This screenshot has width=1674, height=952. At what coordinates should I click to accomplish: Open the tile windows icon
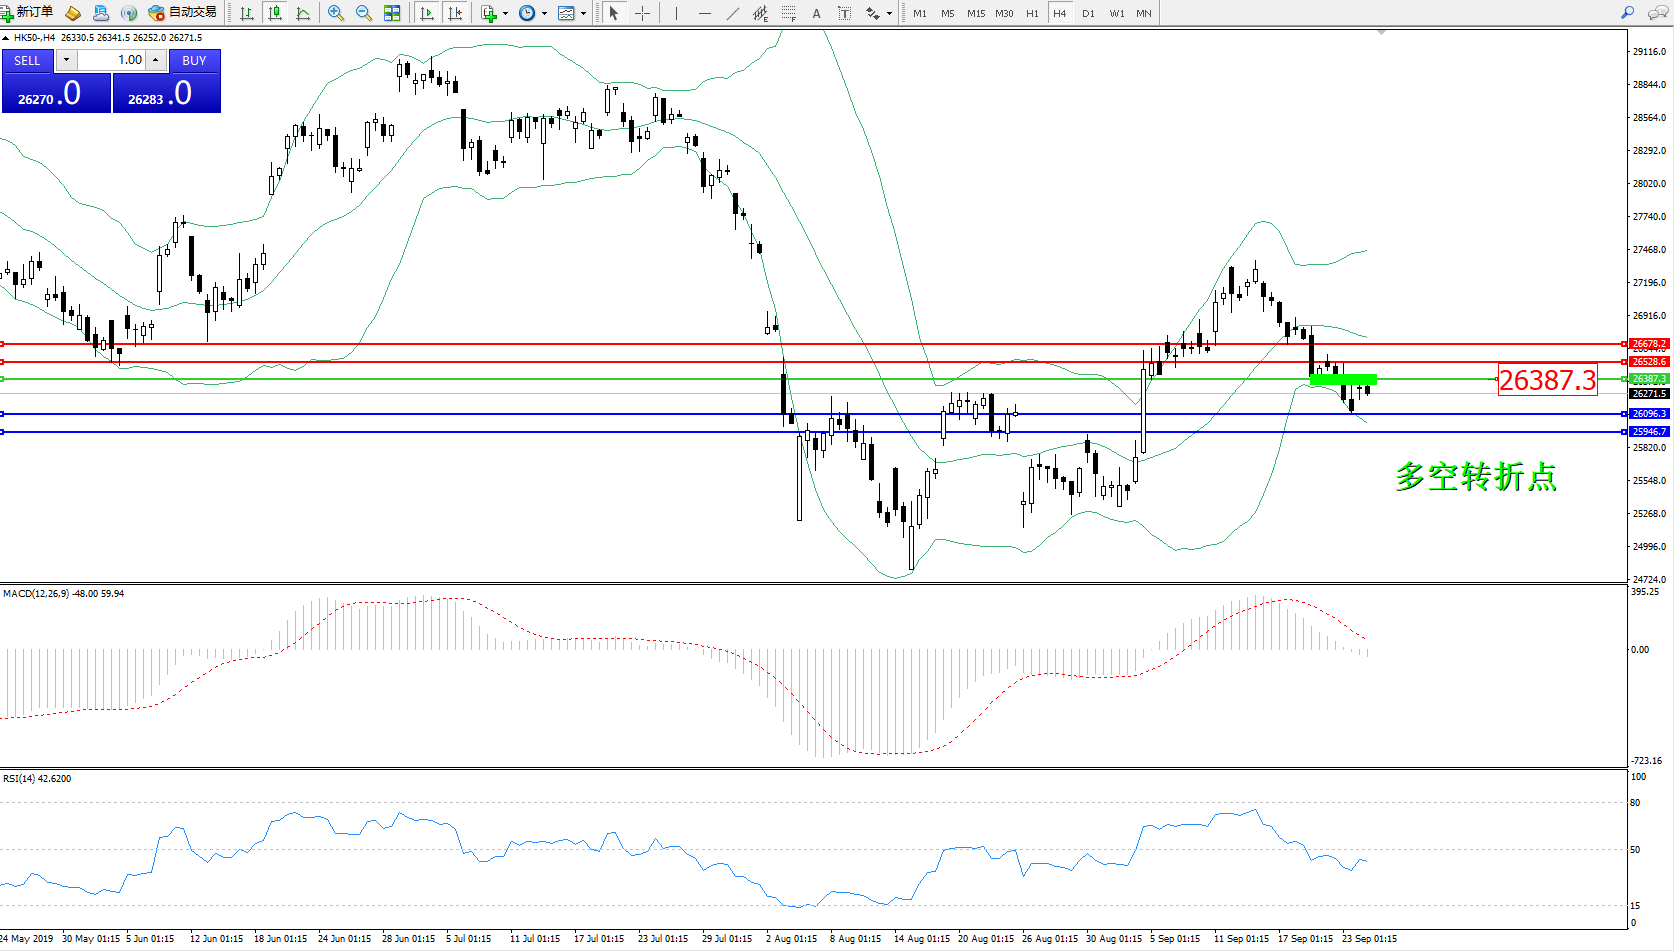[392, 13]
